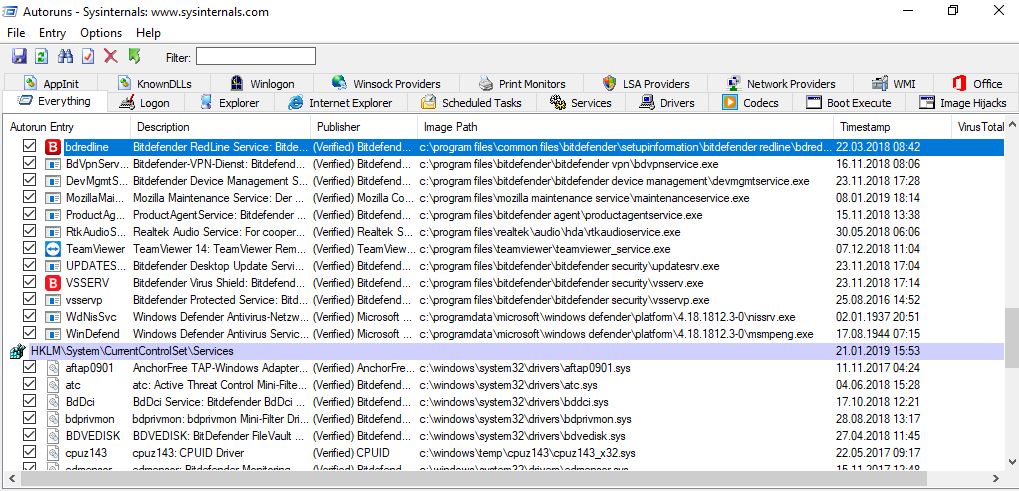Click the icon next to WinDefend entry
This screenshot has width=1019, height=491.
[53, 334]
